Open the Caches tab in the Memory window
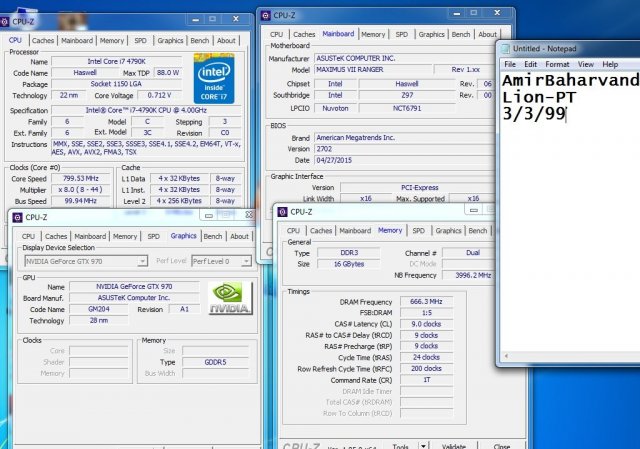The image size is (640, 449). tap(321, 230)
